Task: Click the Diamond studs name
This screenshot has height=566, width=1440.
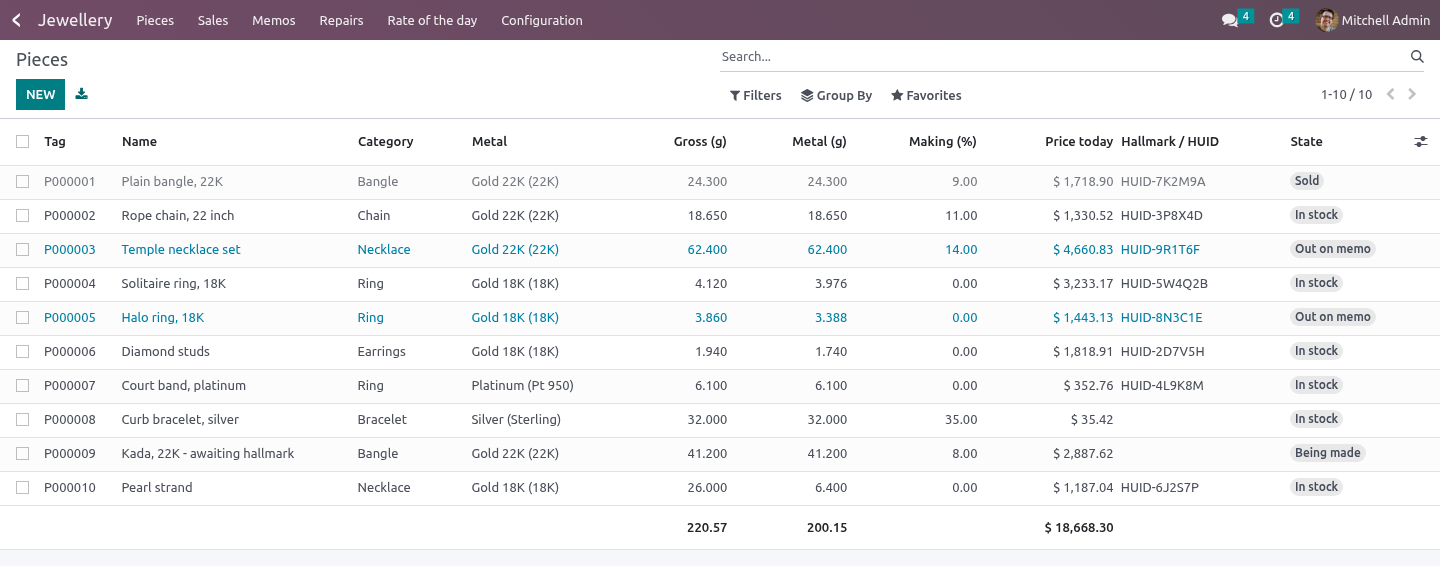Action: (x=166, y=352)
